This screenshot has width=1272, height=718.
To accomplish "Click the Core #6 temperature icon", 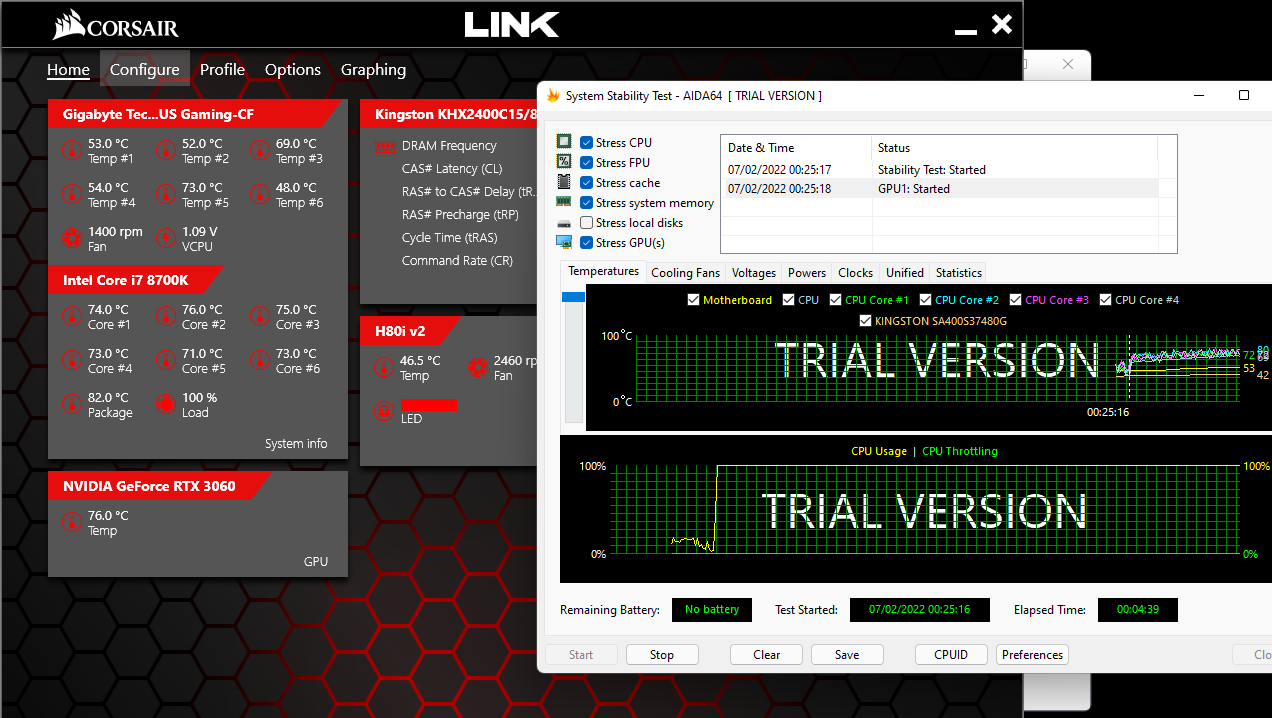I will pyautogui.click(x=260, y=360).
